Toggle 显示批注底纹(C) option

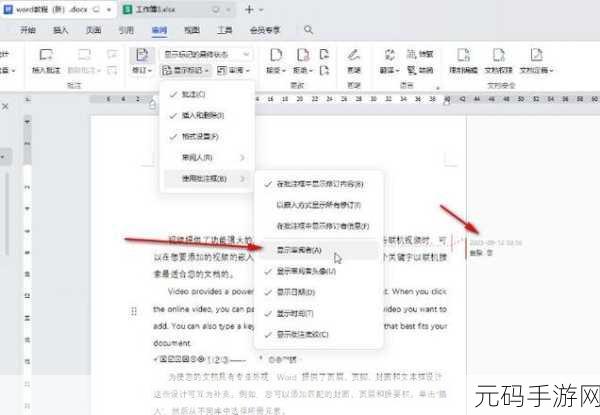point(318,335)
